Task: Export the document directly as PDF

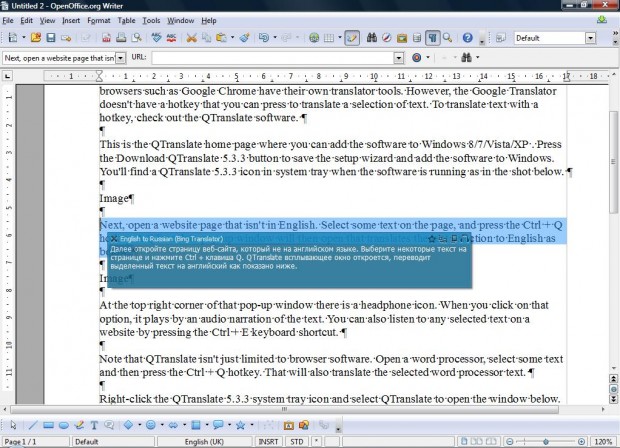Action: [106, 38]
